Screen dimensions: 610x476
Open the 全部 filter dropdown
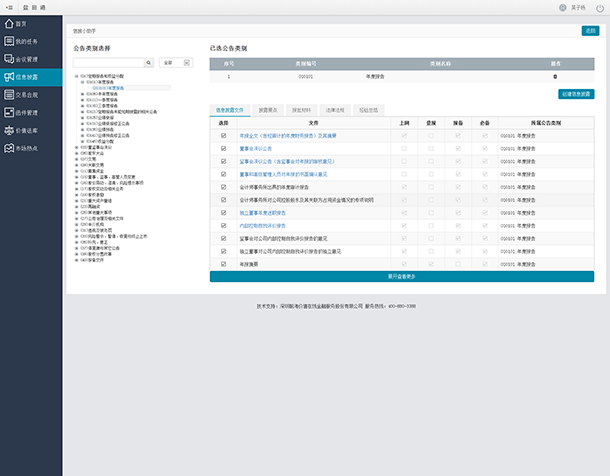click(x=176, y=63)
